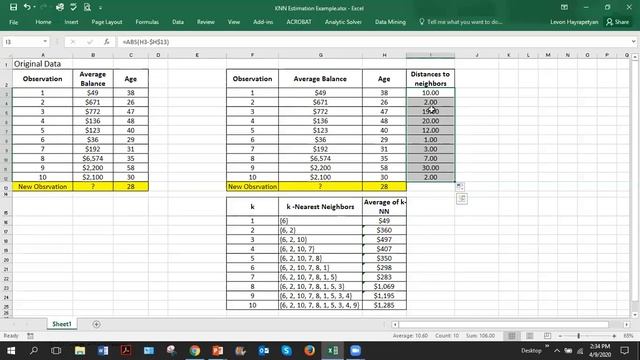Add a new sheet with the plus button

click(x=96, y=324)
